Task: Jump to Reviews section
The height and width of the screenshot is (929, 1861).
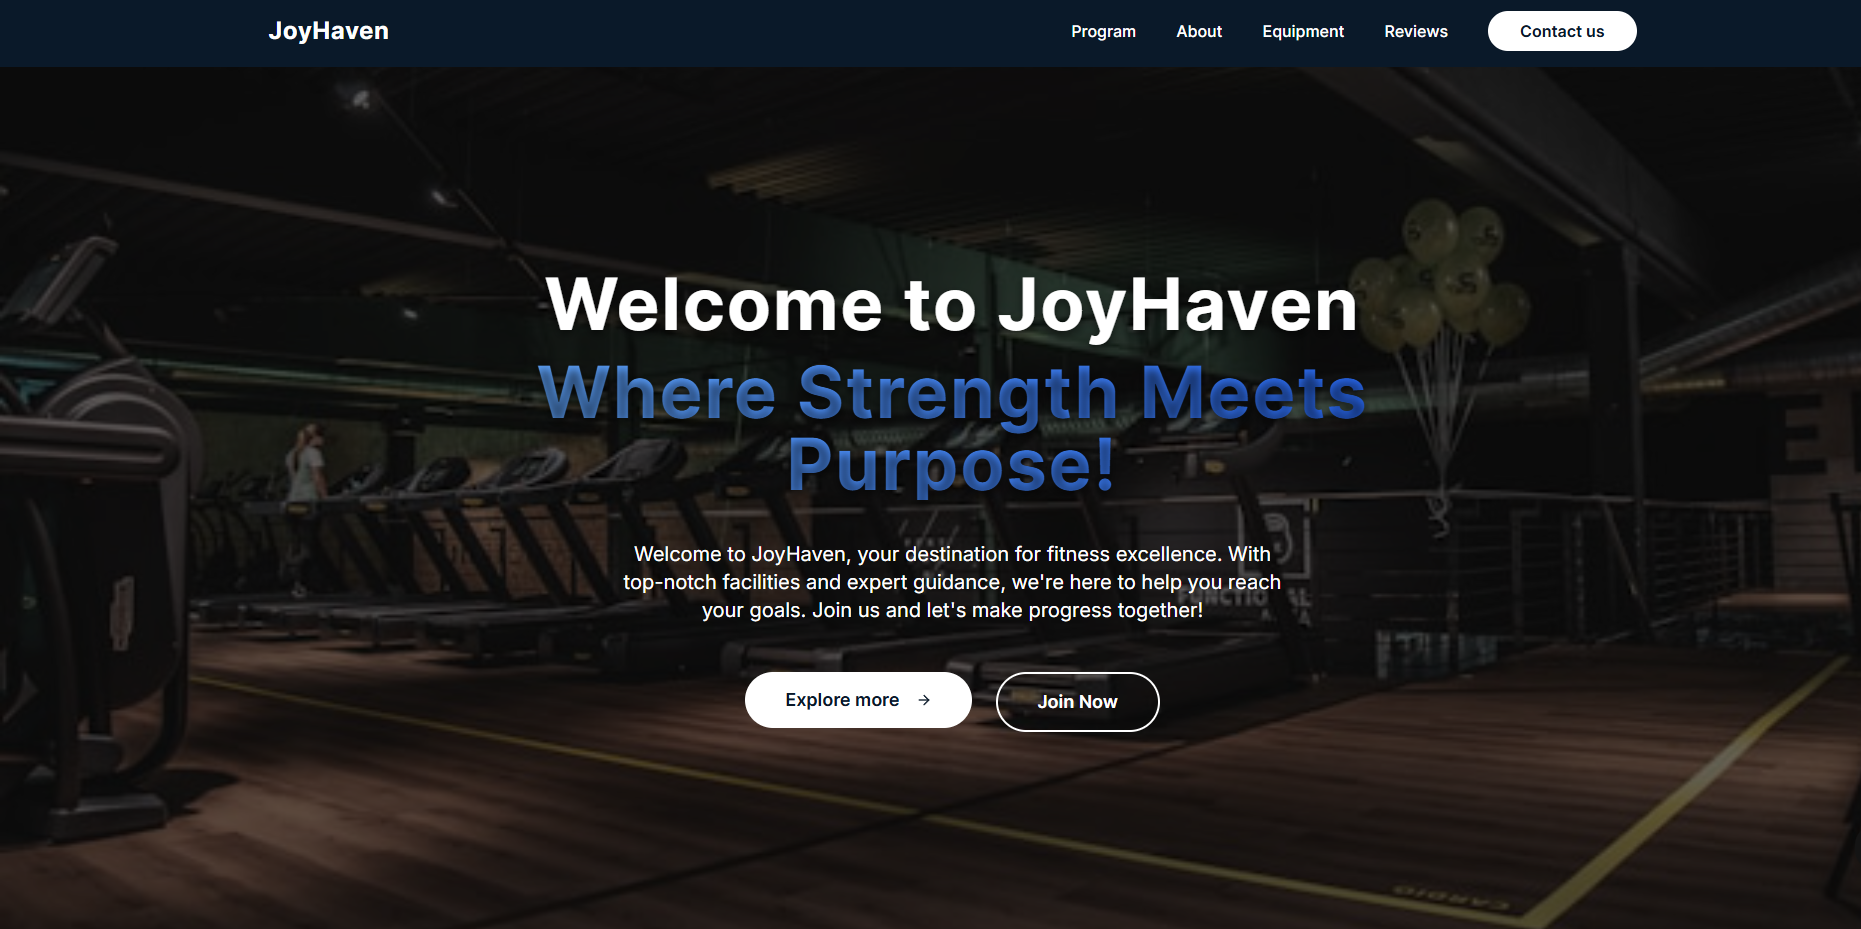Action: 1416,31
